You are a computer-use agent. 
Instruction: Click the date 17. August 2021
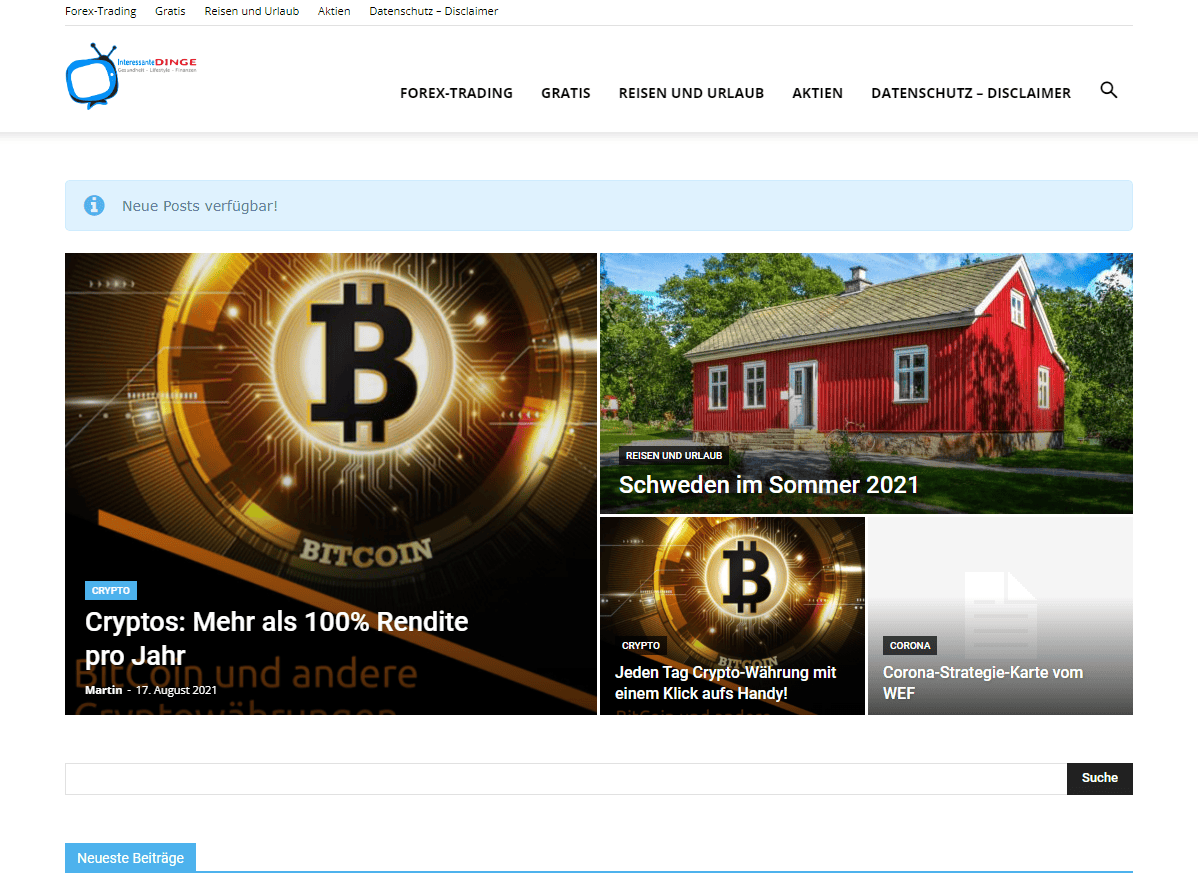[x=176, y=690]
